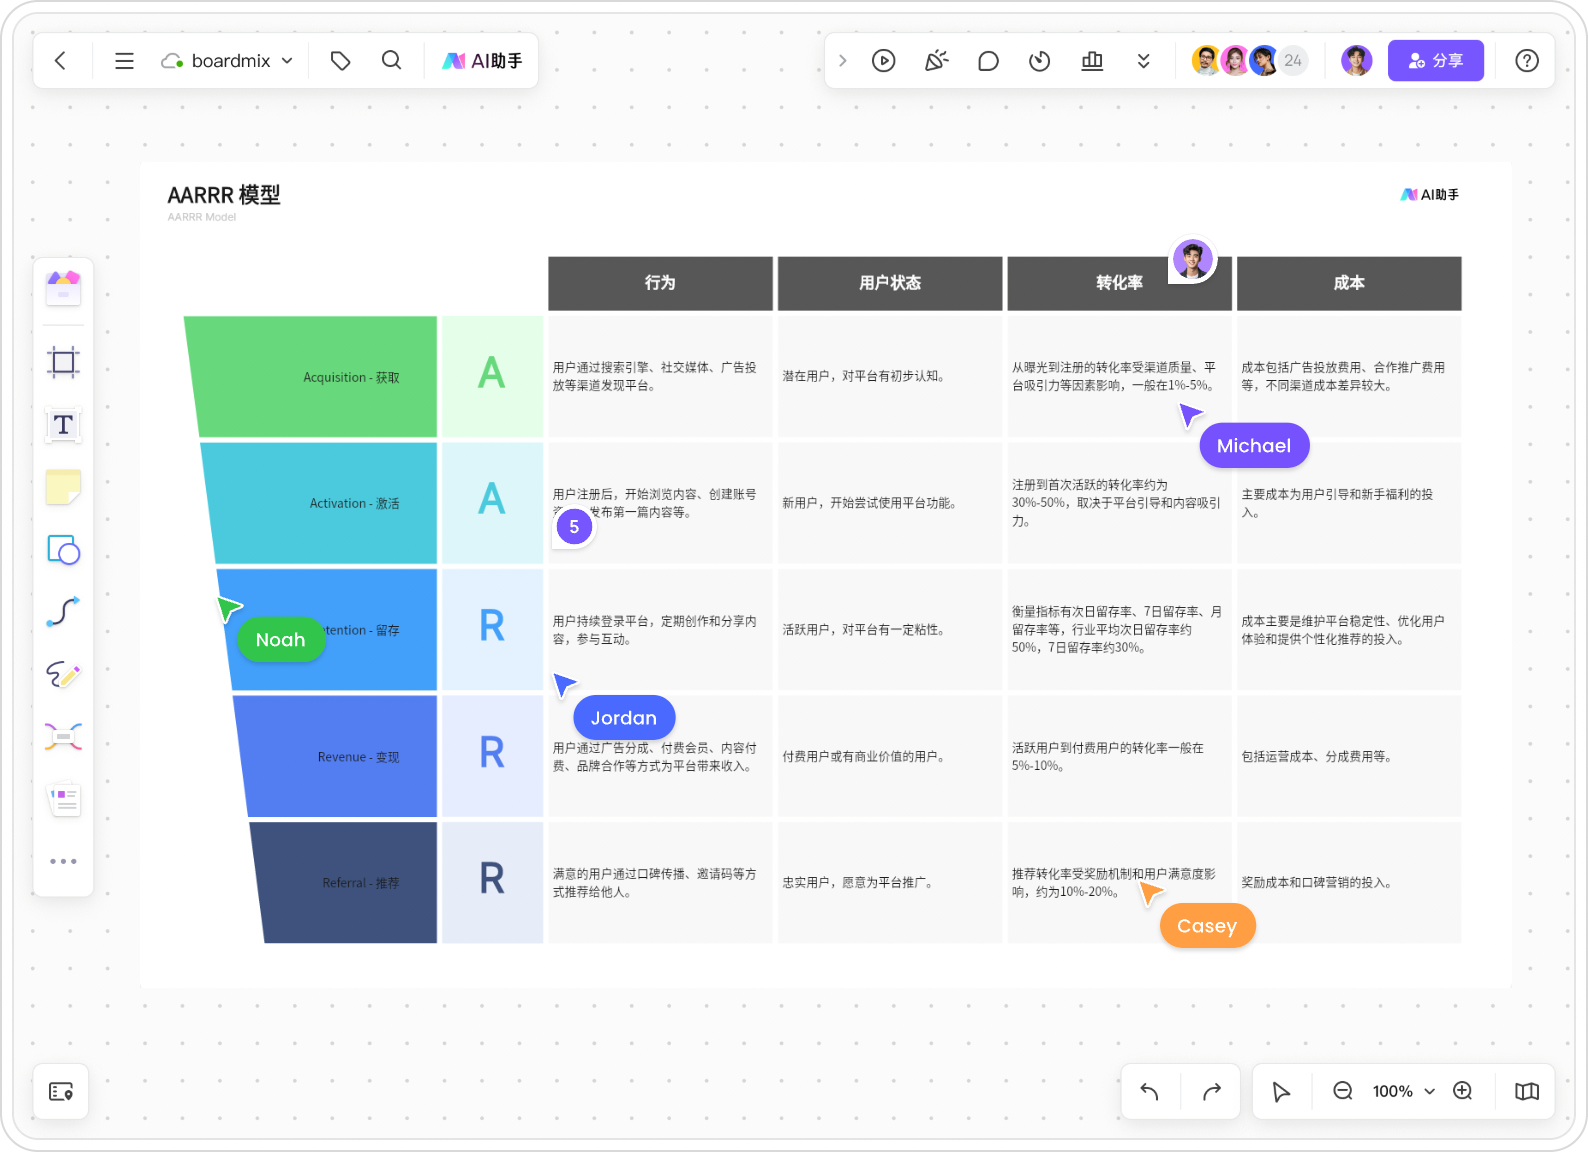Open the comment marker showing 5
The width and height of the screenshot is (1588, 1152).
point(574,526)
